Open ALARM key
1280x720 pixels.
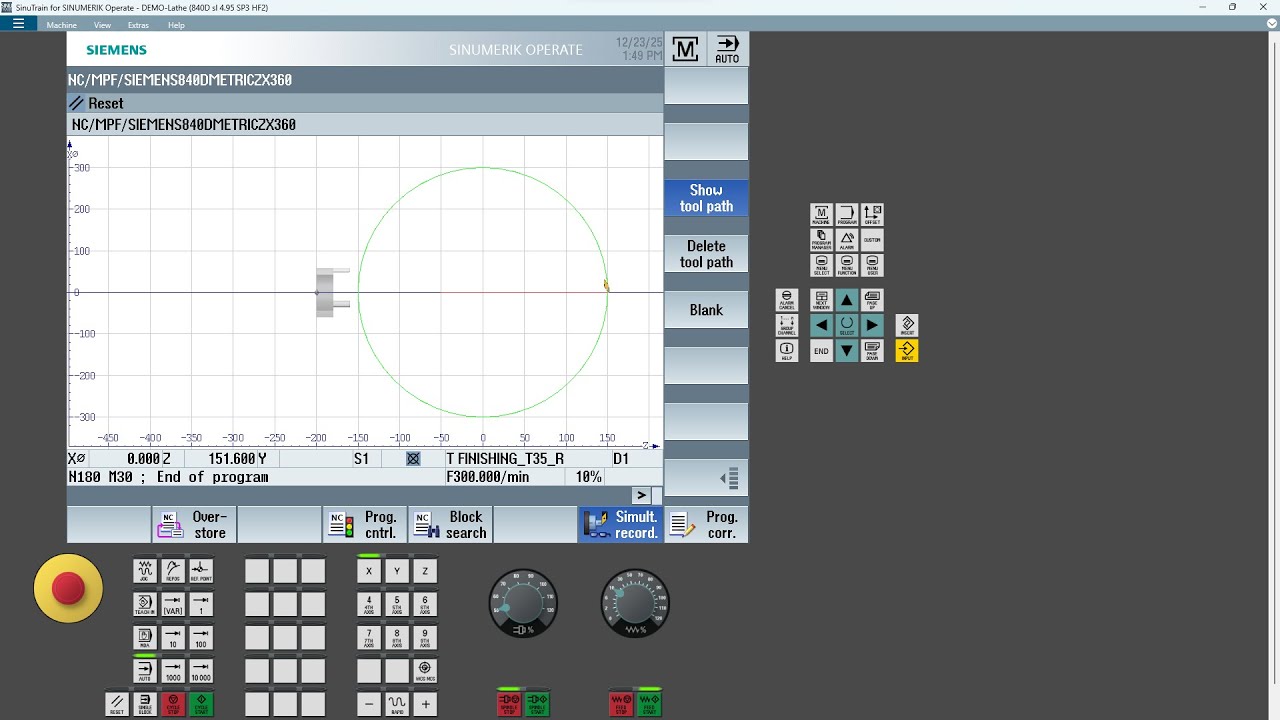click(x=847, y=240)
